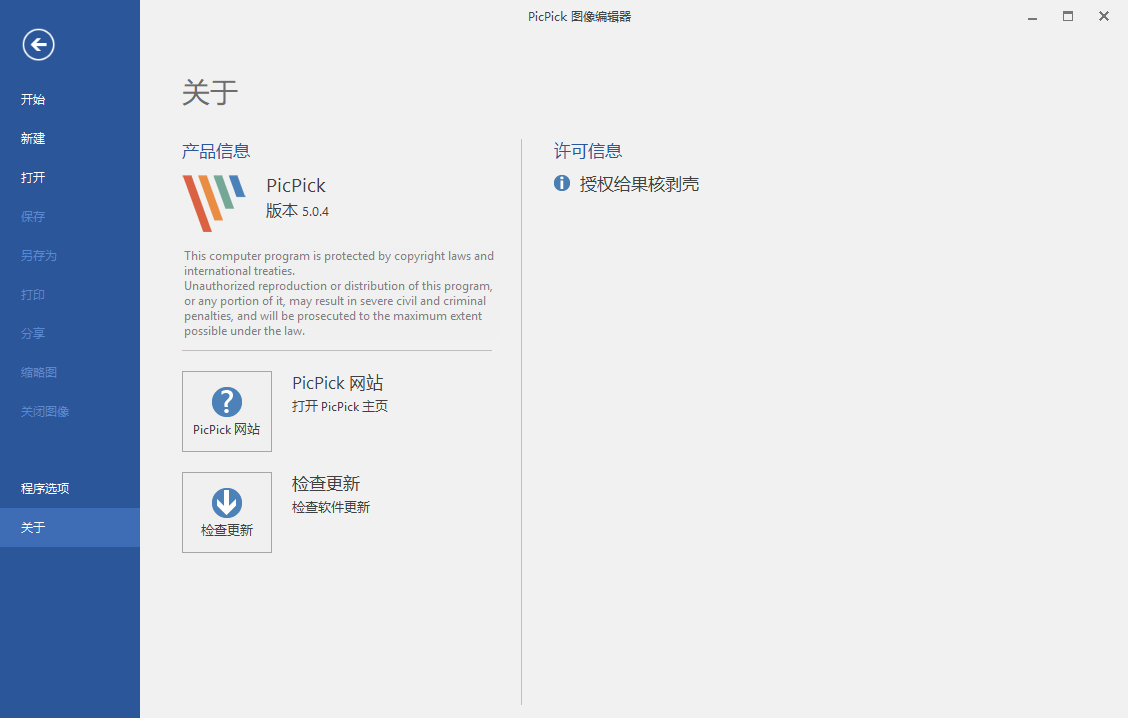Select the highlighted 关于 sidebar item
Image resolution: width=1128 pixels, height=718 pixels.
click(70, 527)
